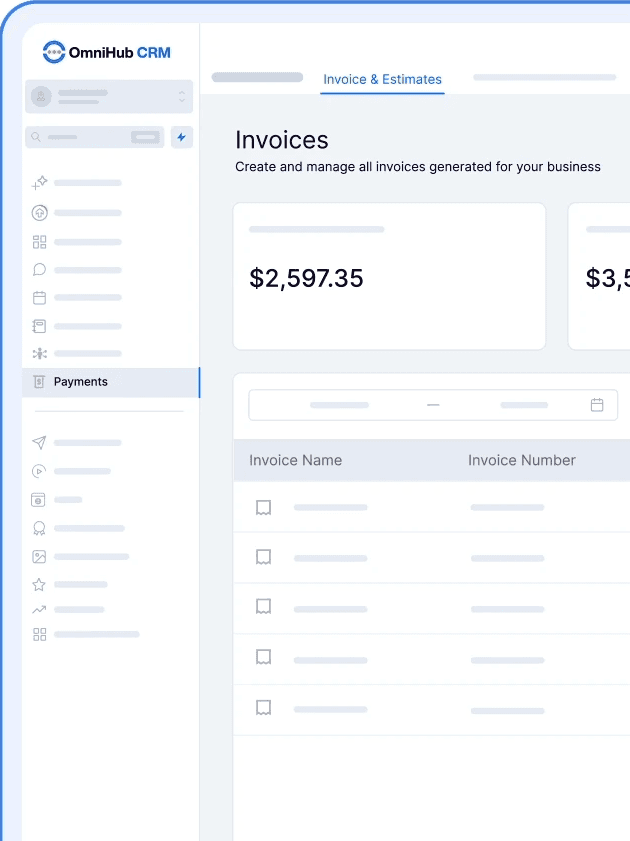630x841 pixels.
Task: Click the sidebar search field
Action: (94, 137)
